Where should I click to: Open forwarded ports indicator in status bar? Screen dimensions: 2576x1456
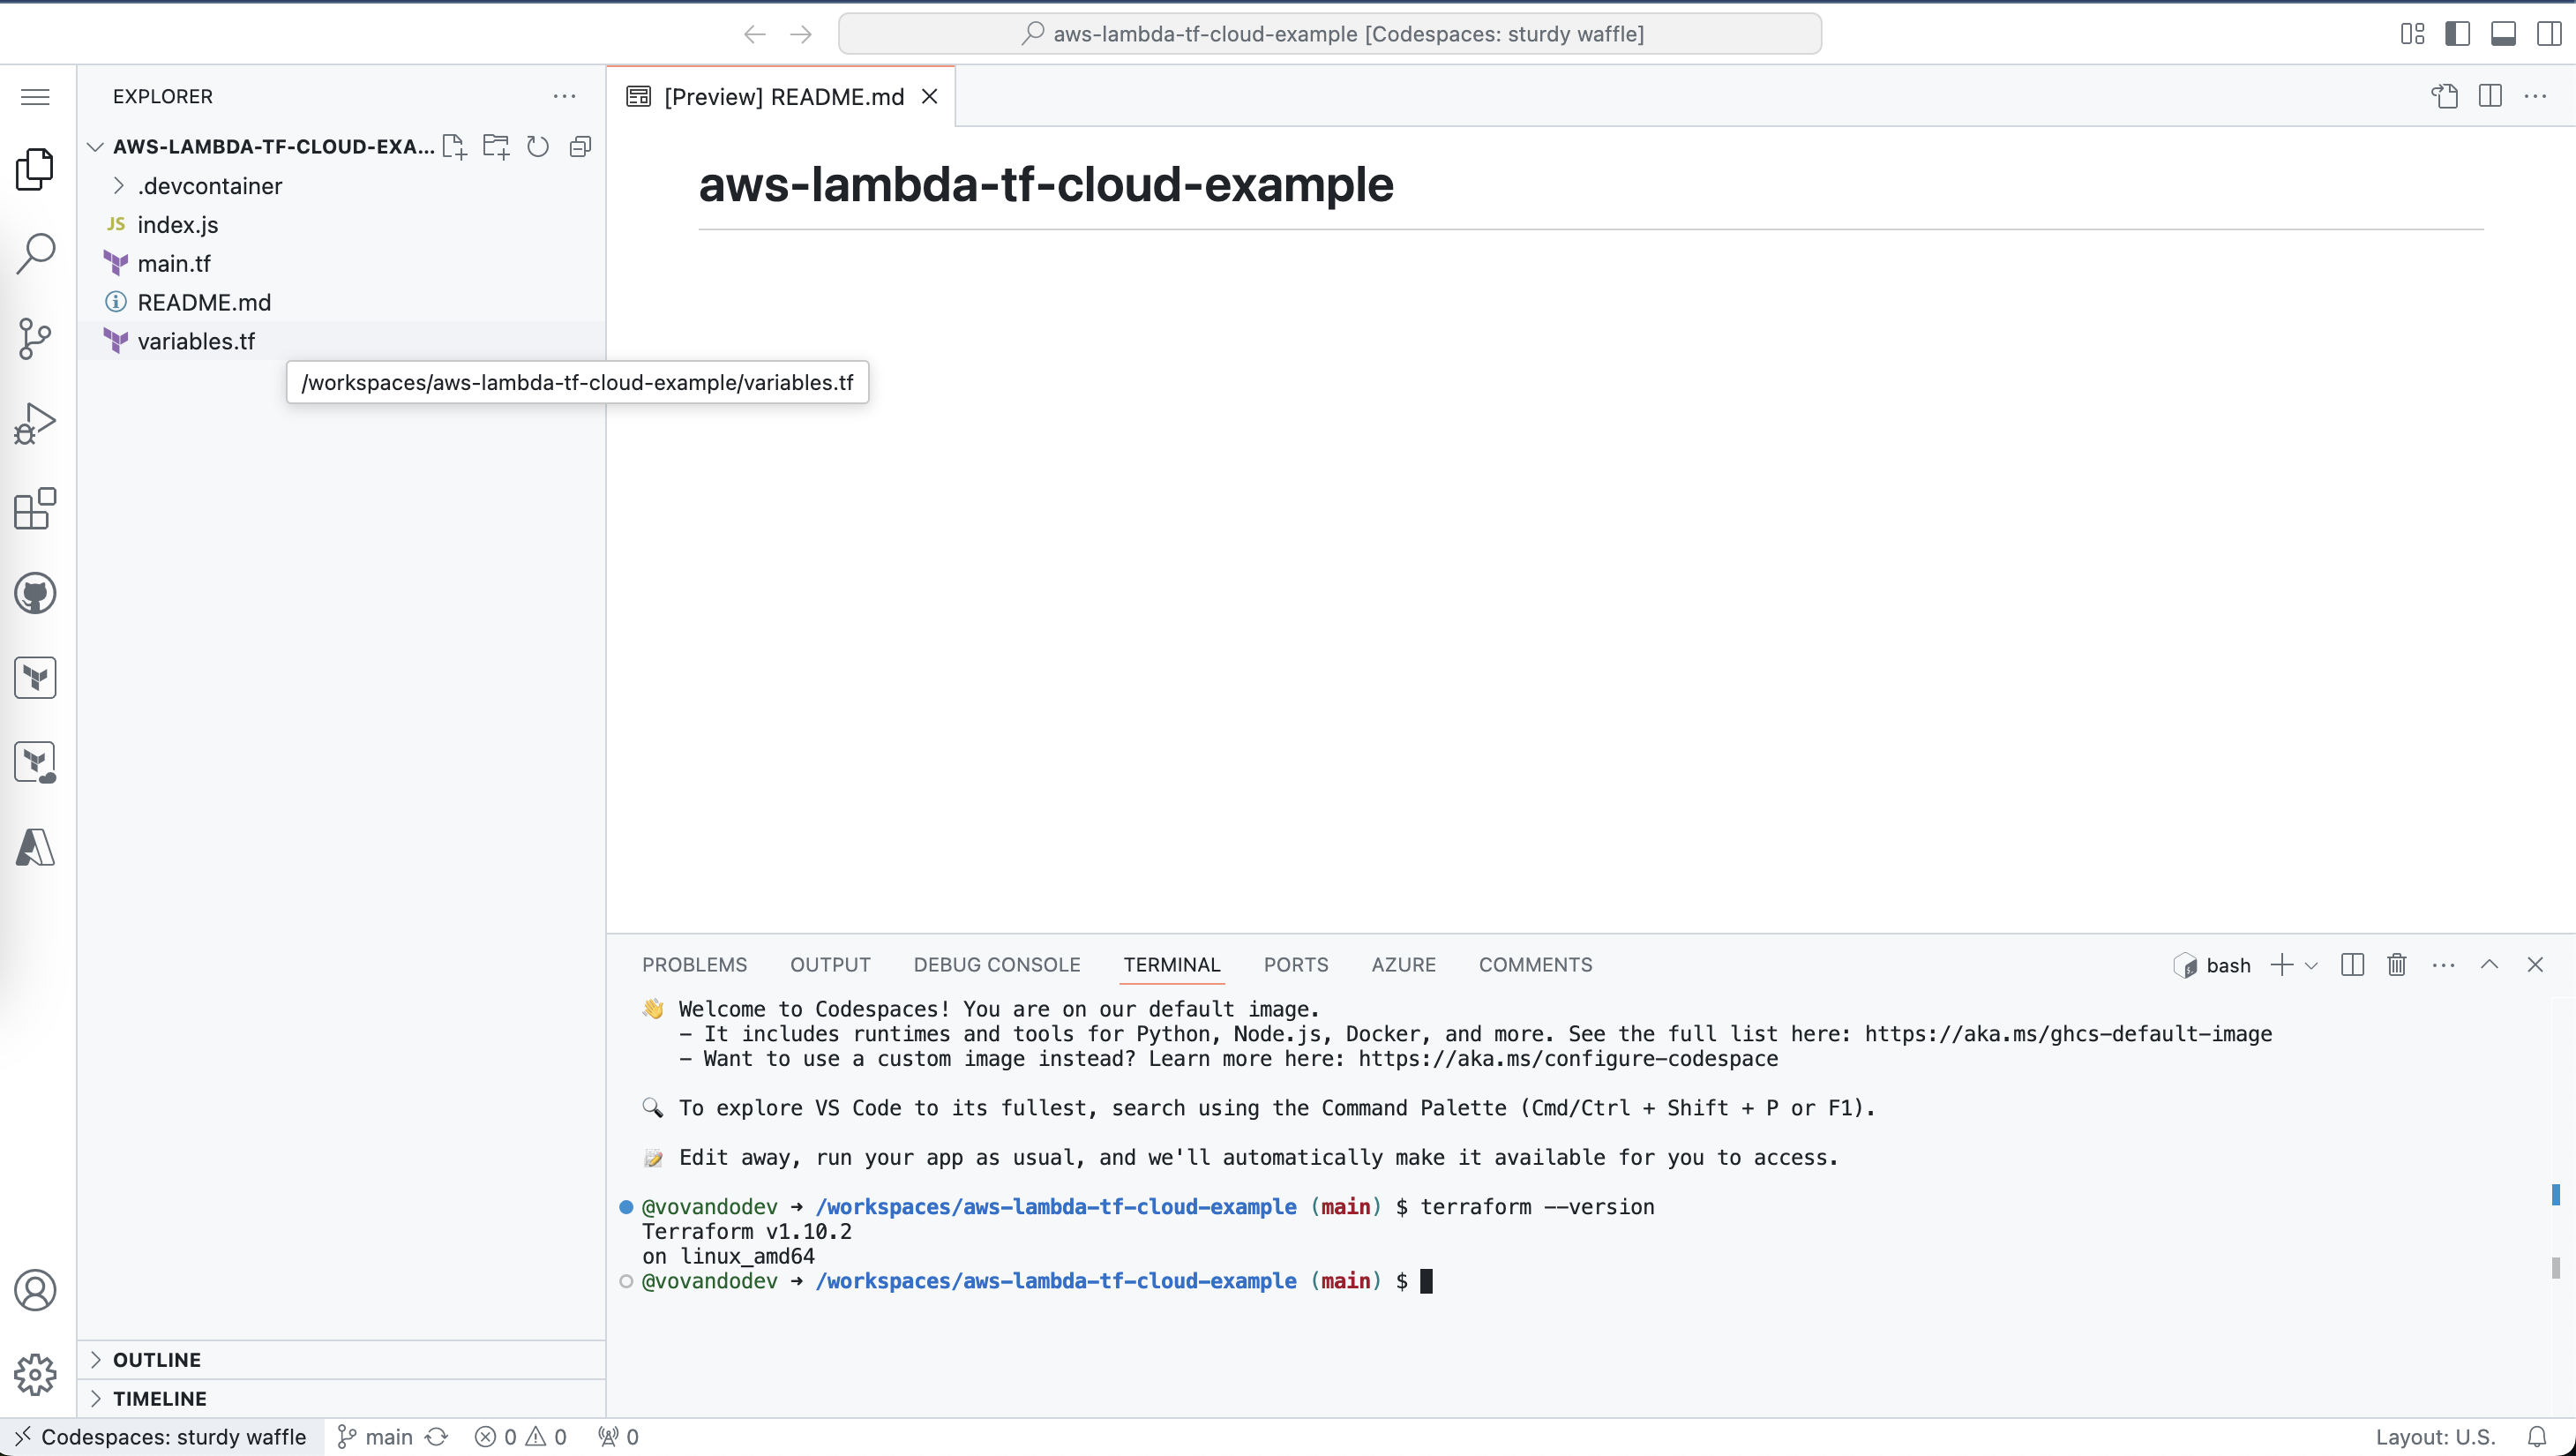point(618,1437)
